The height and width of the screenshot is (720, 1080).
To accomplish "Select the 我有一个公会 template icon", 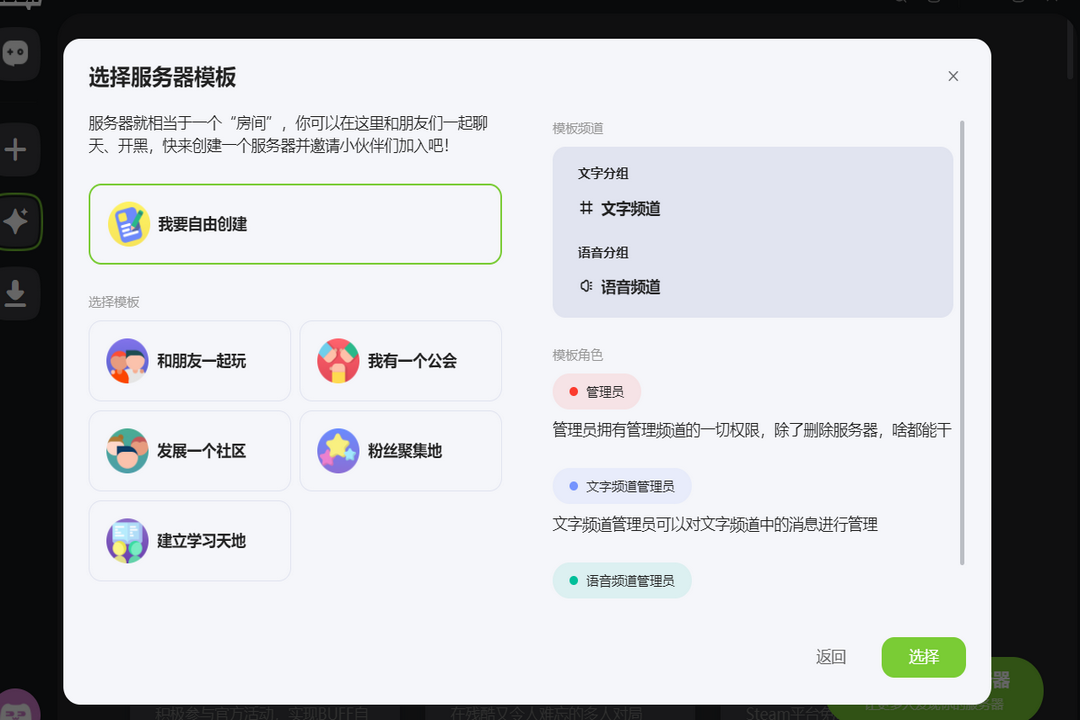I will (x=338, y=361).
